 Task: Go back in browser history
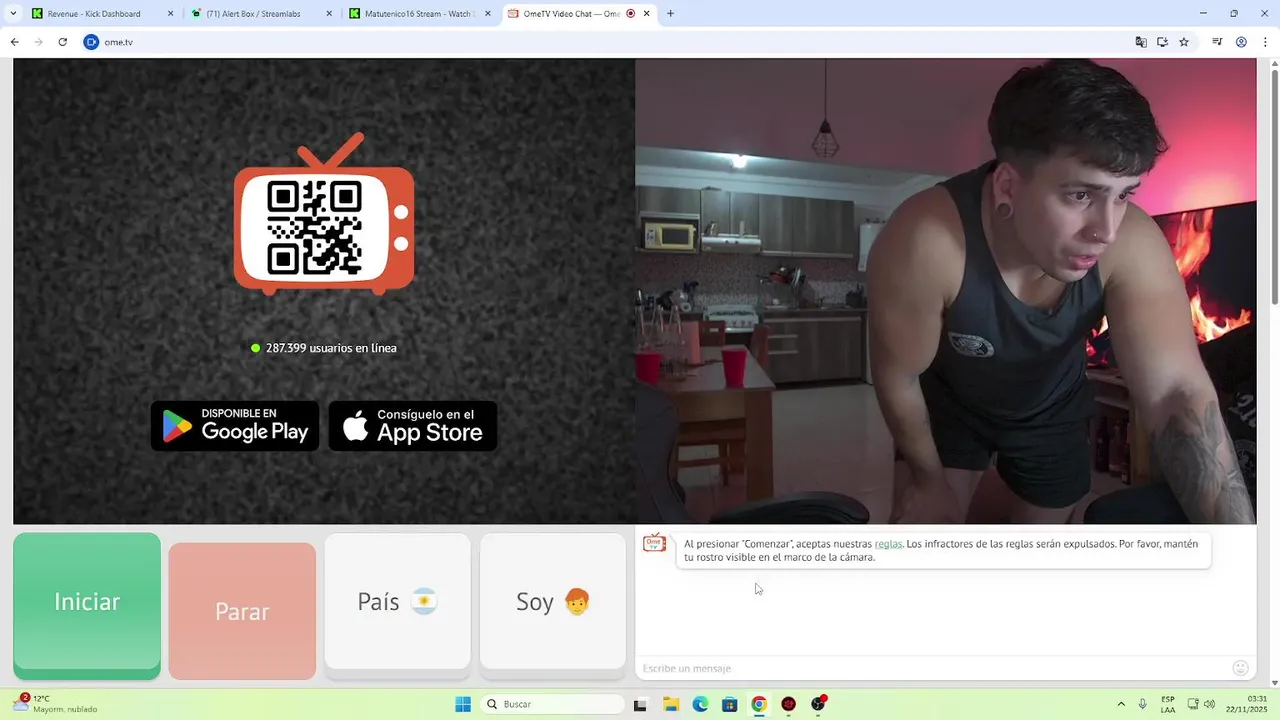(14, 42)
